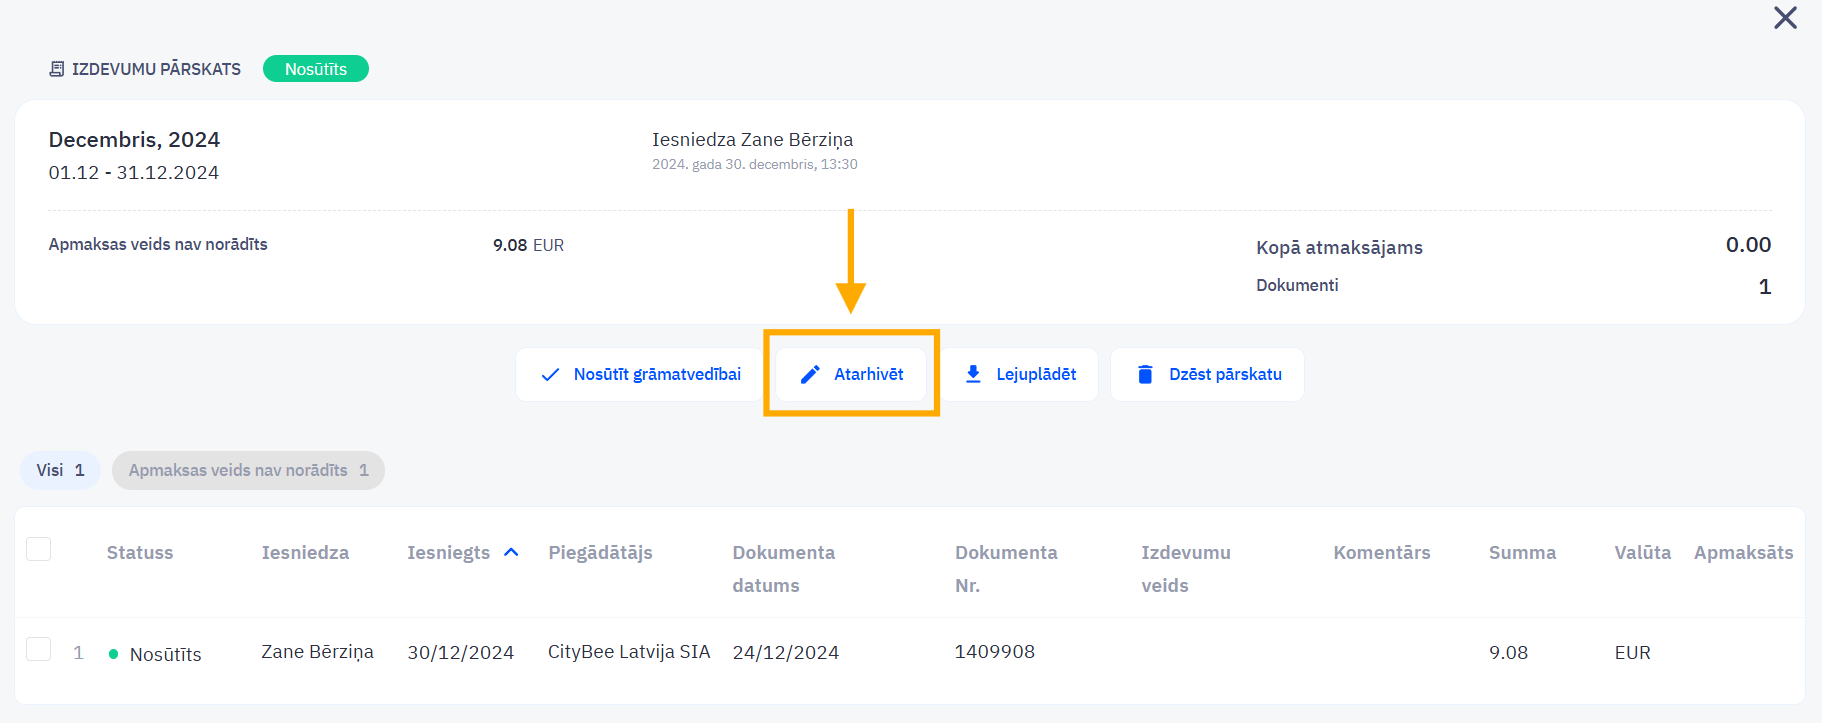Screen dimensions: 1822x723
Task: Sort by the Dokumenta Nr. column header
Action: coord(1006,569)
